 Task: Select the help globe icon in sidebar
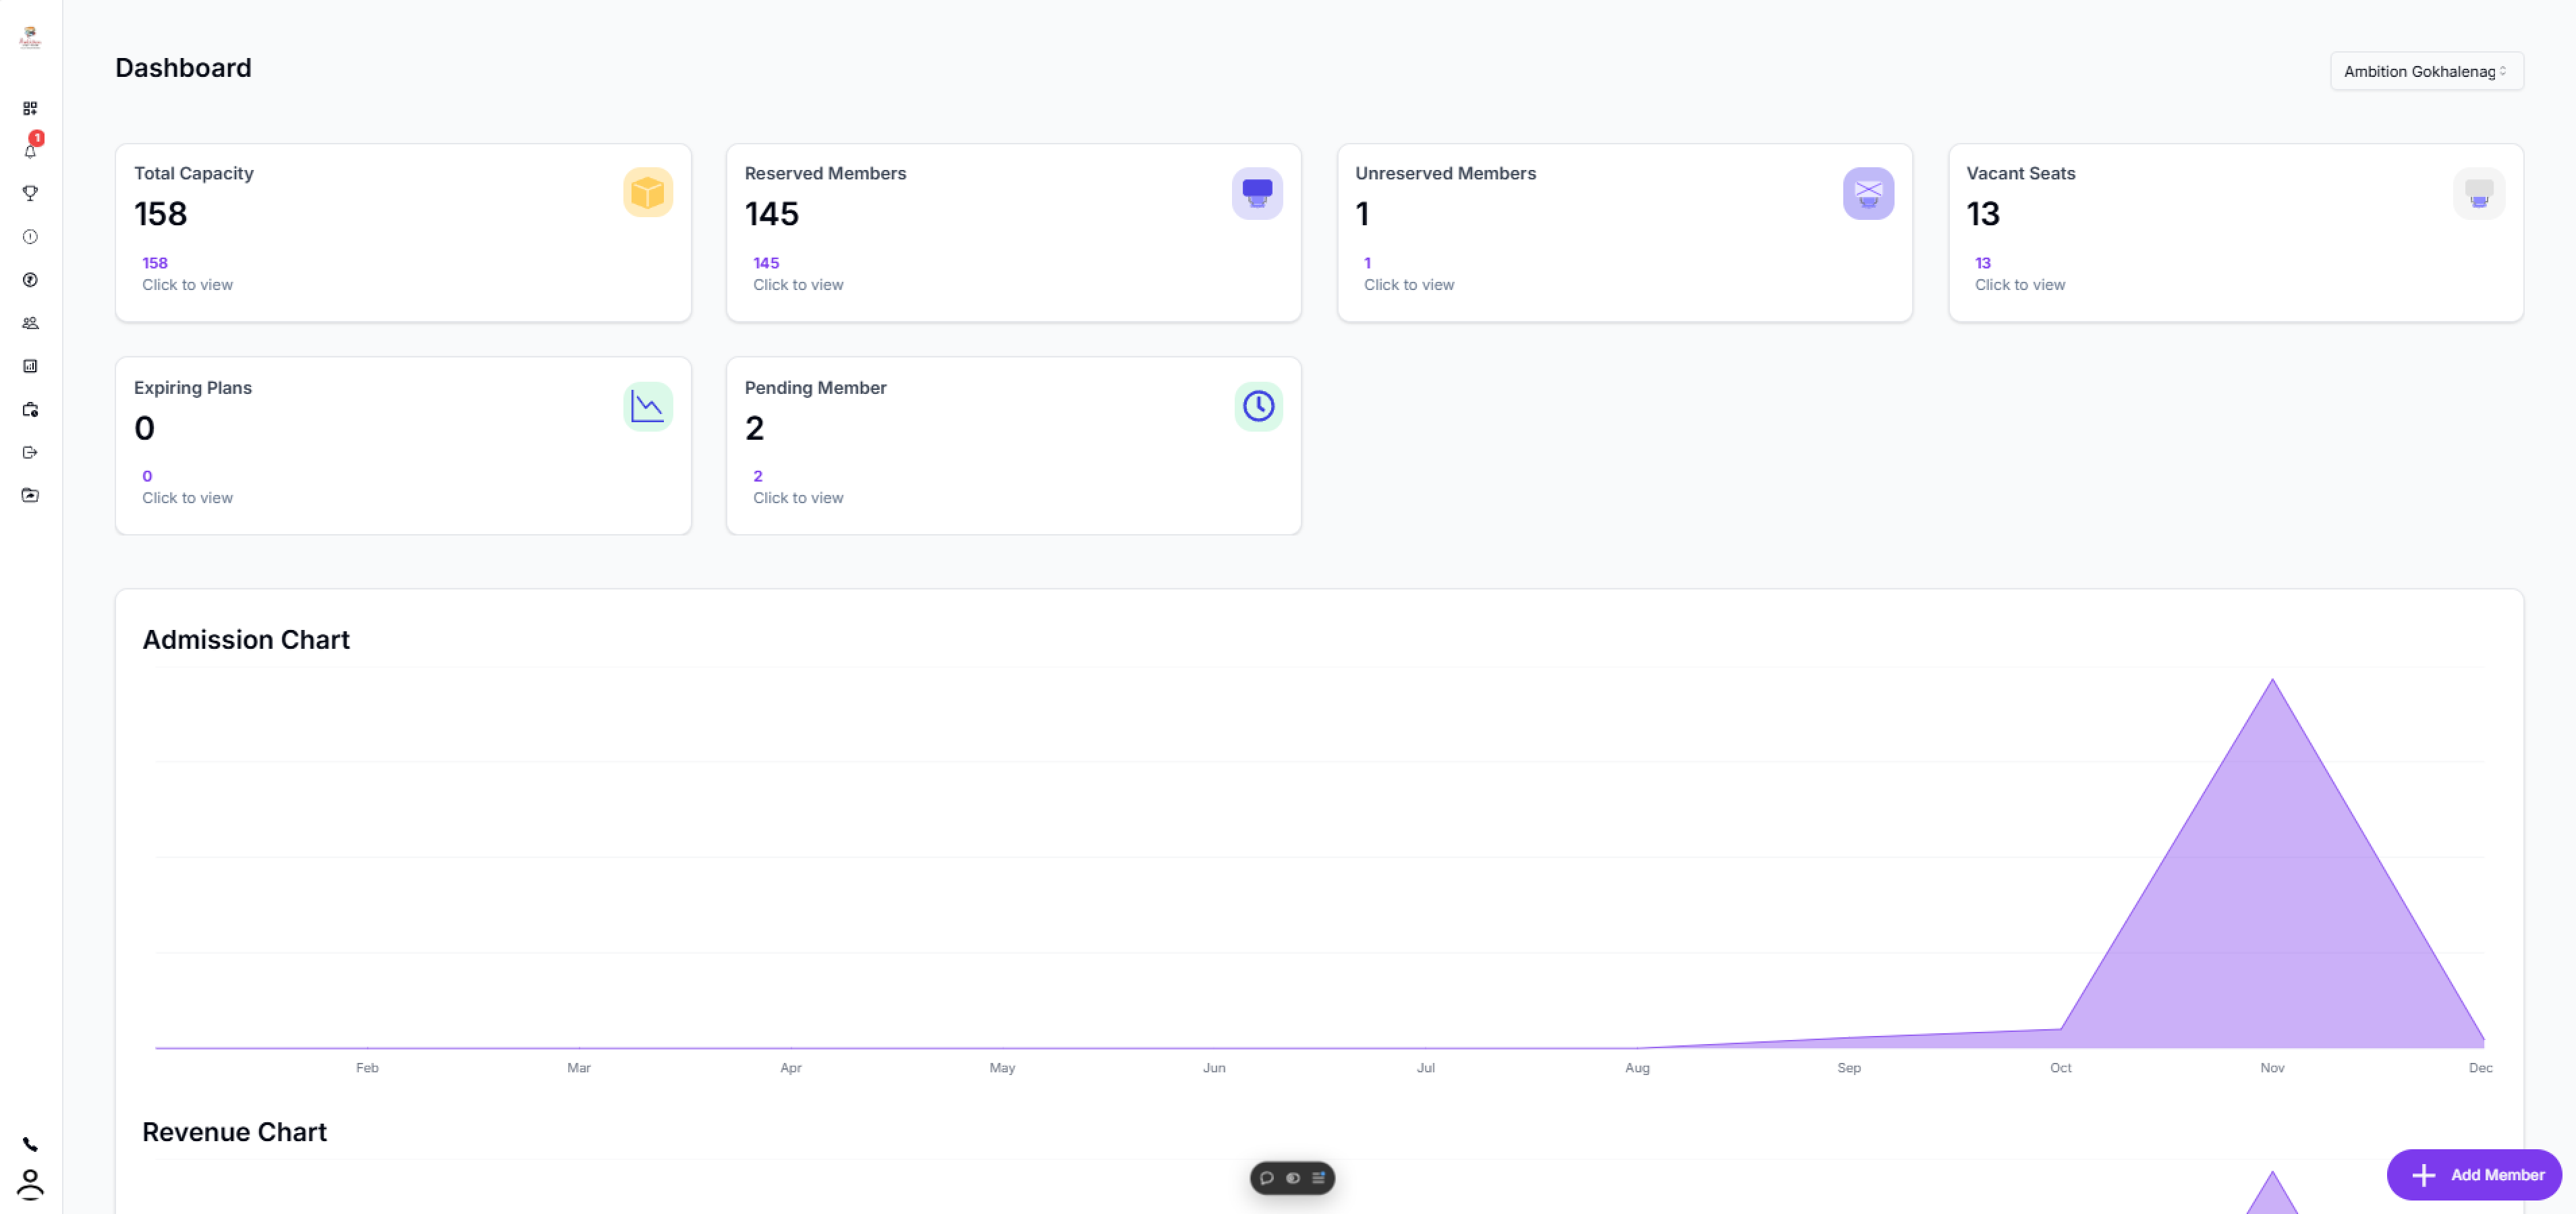tap(30, 280)
